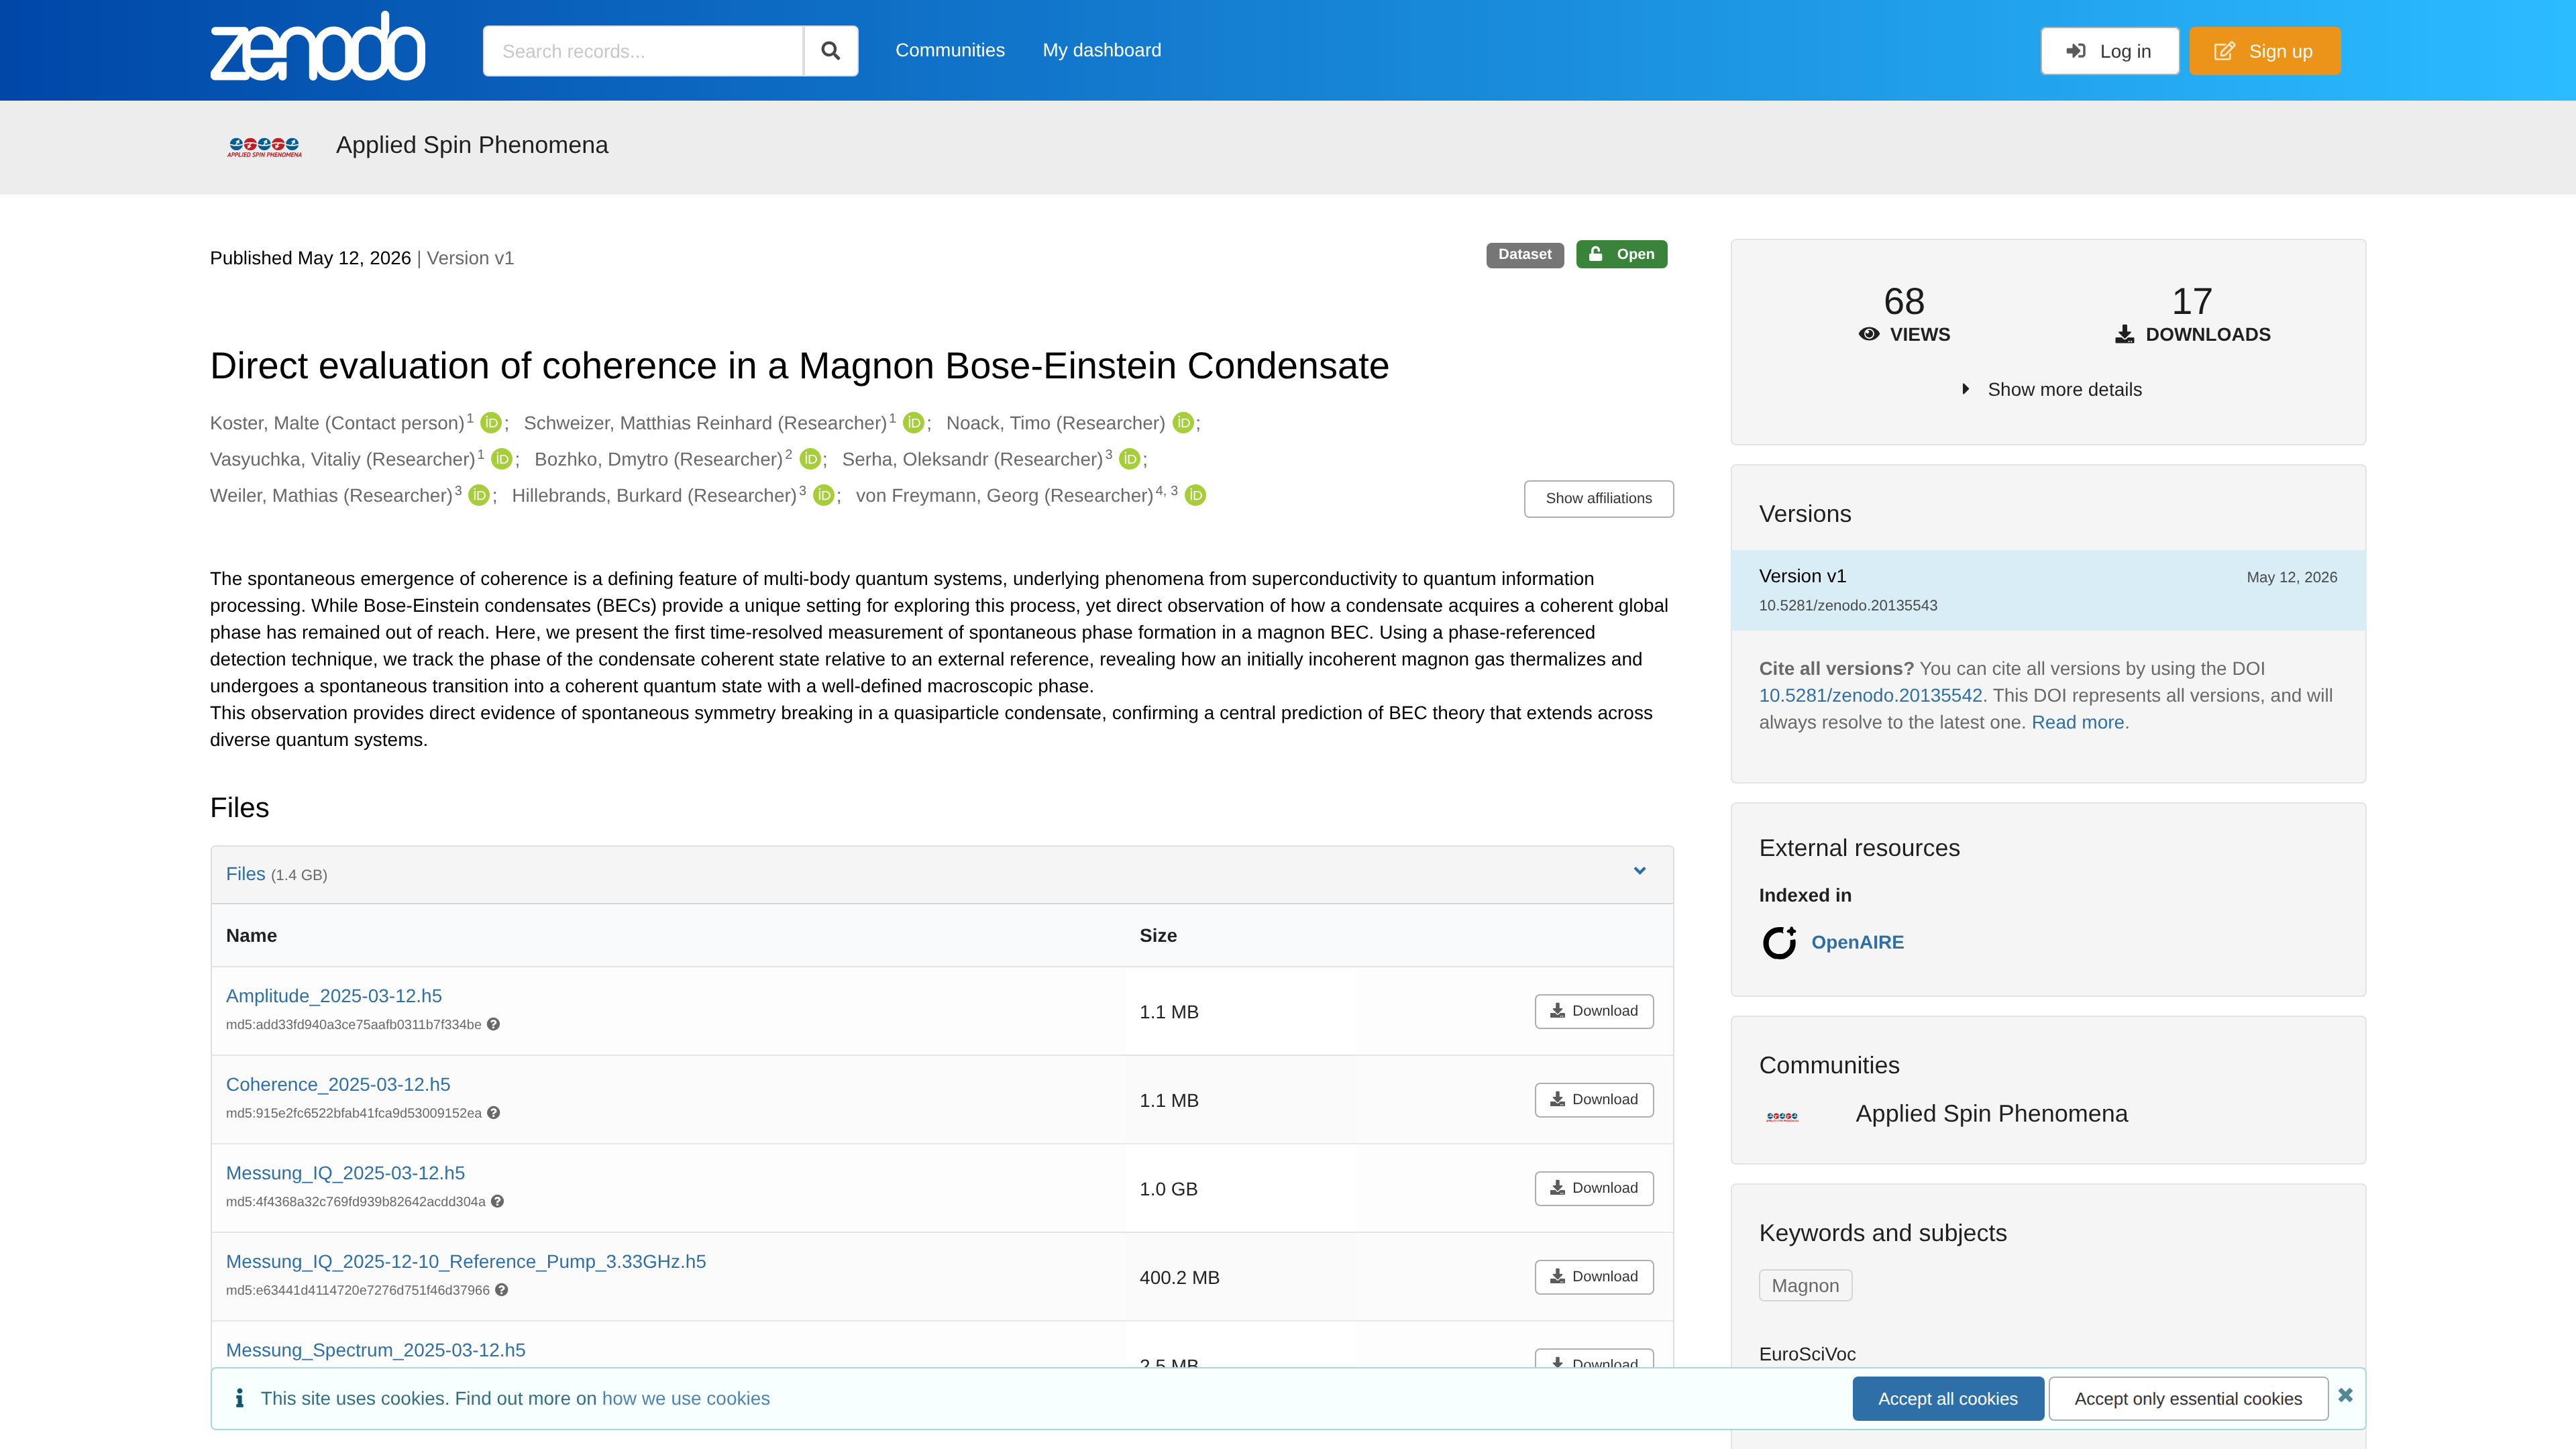2576x1449 pixels.
Task: Open Applied Spin Phenomena community title
Action: [472, 145]
